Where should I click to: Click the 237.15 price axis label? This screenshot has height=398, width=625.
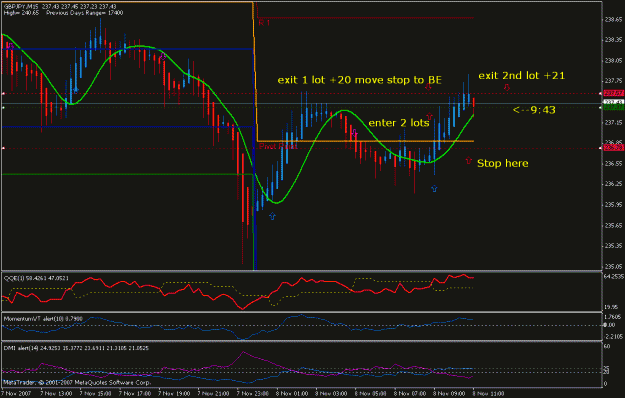tap(614, 122)
